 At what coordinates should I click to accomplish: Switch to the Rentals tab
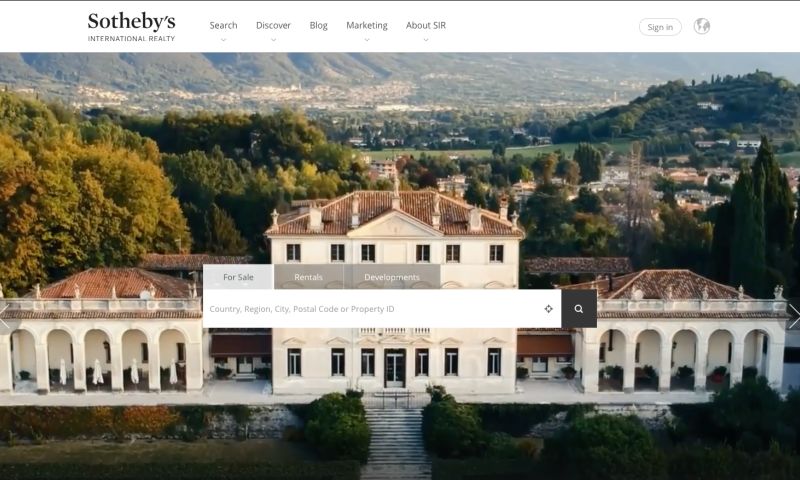[308, 277]
